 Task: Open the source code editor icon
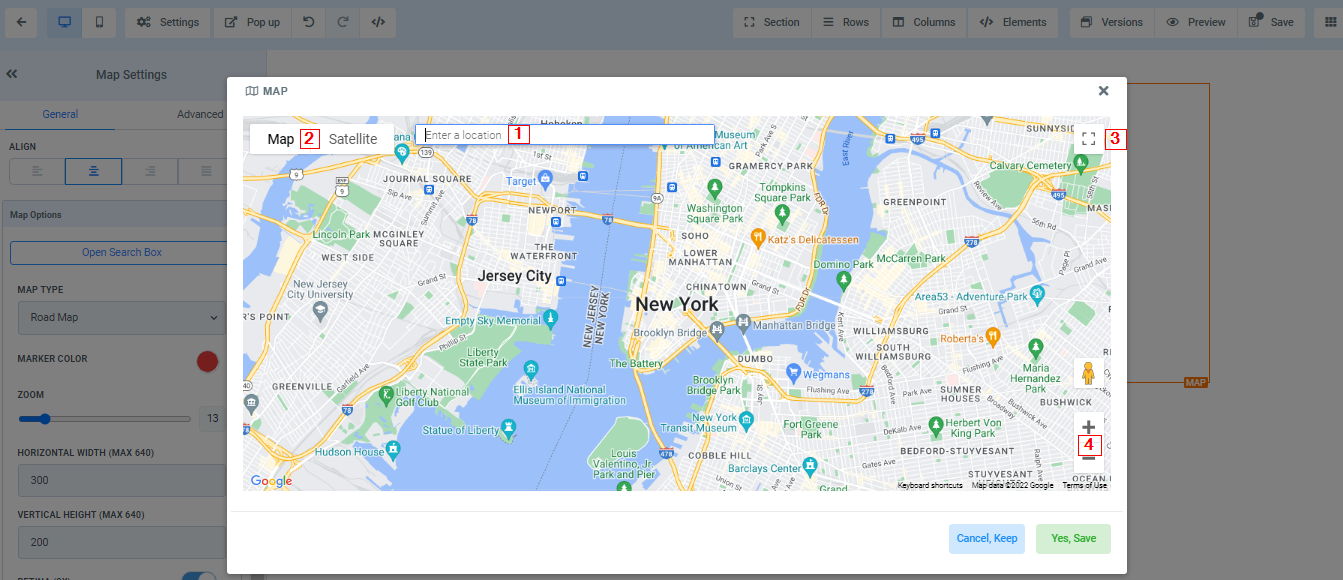click(x=377, y=22)
